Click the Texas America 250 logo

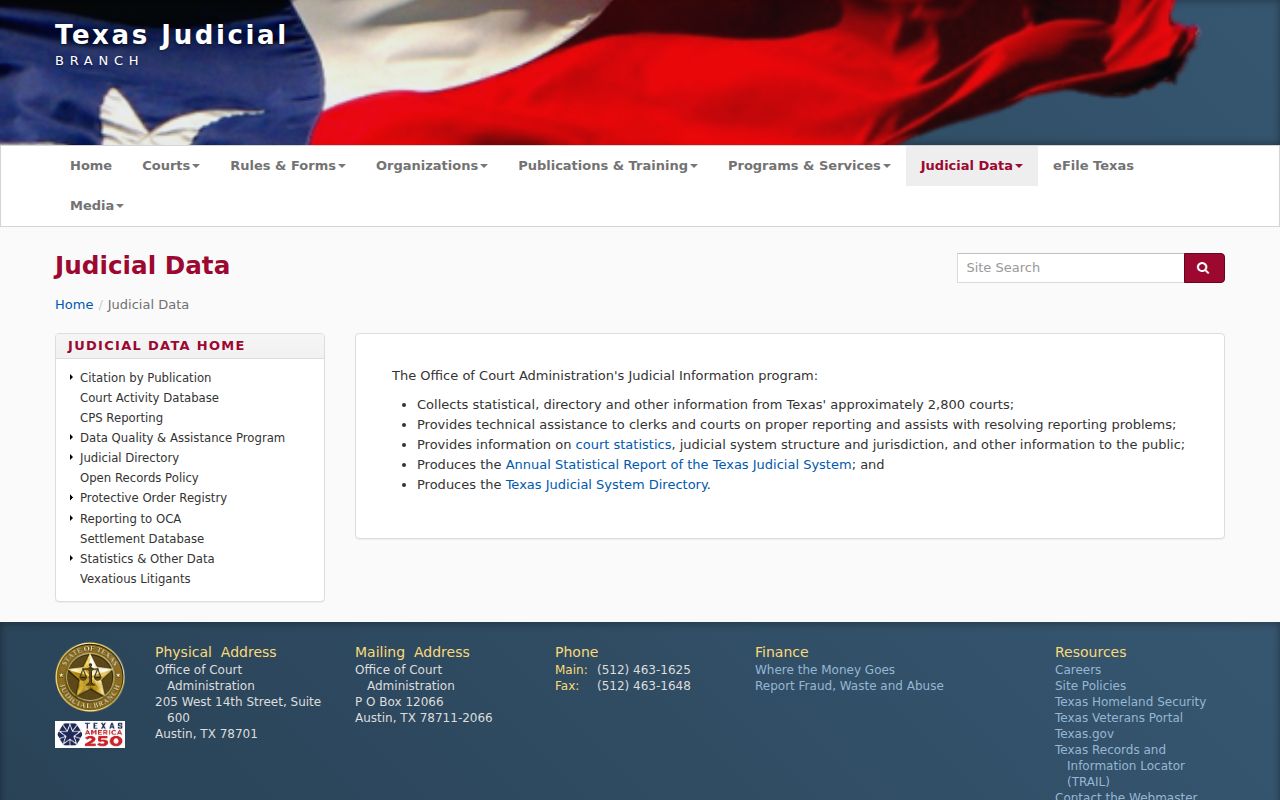click(x=90, y=734)
